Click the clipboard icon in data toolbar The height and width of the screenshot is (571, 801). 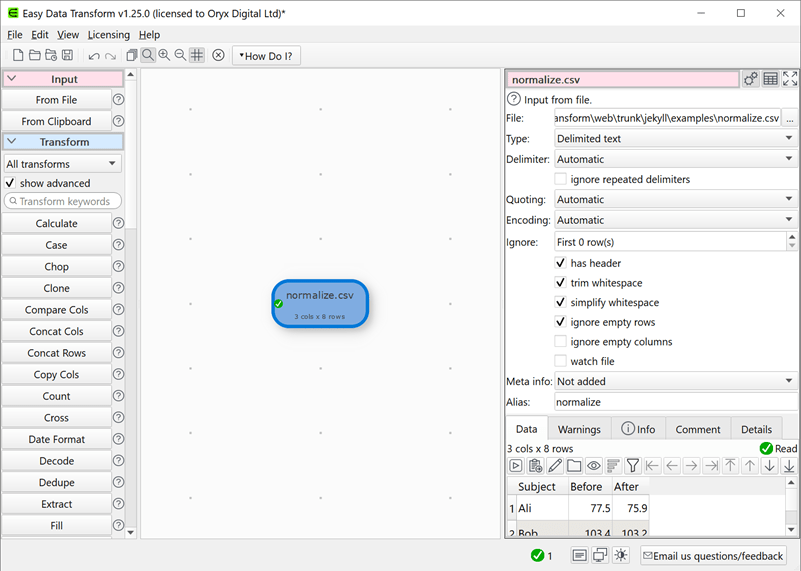(535, 466)
